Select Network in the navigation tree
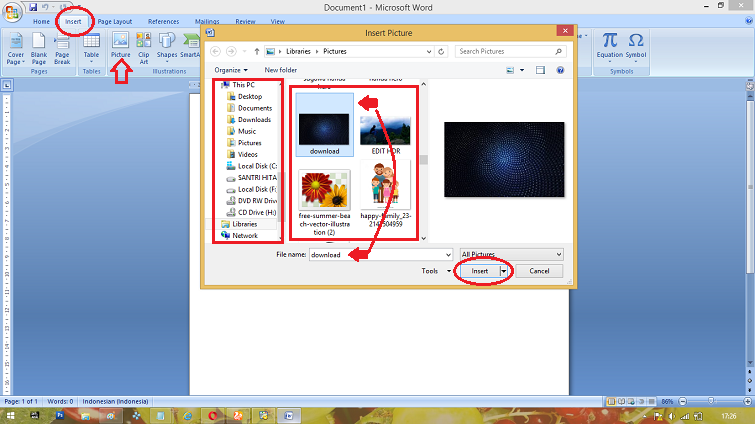 (x=245, y=236)
